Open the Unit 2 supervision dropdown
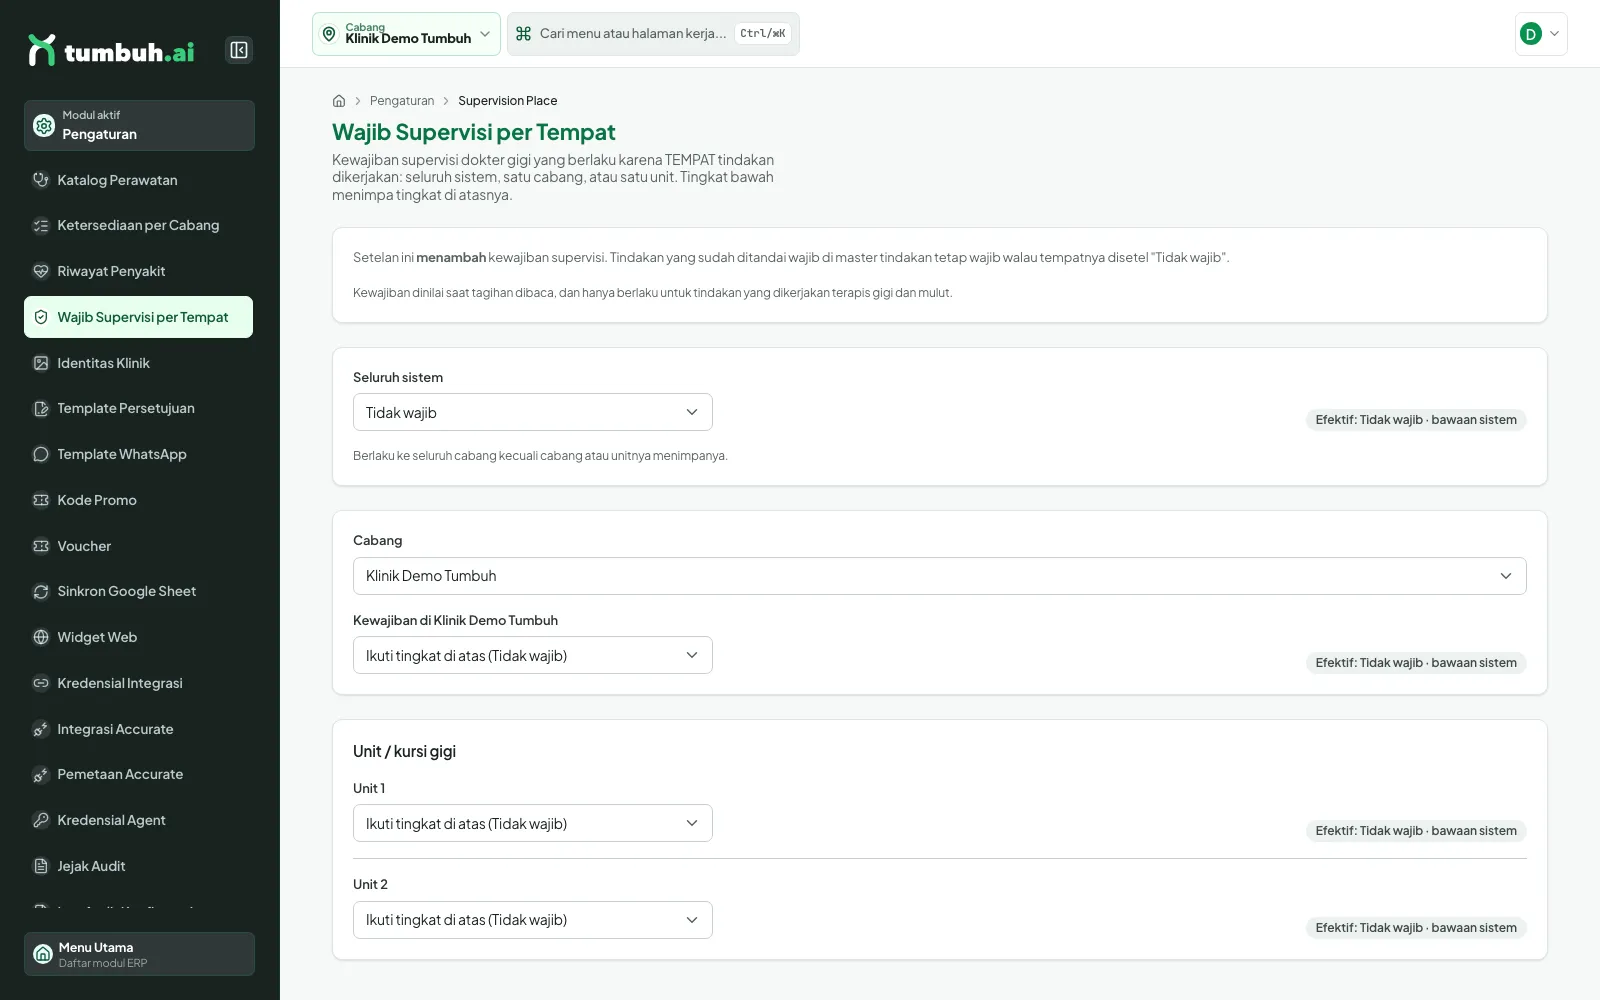The image size is (1600, 1000). [x=533, y=920]
